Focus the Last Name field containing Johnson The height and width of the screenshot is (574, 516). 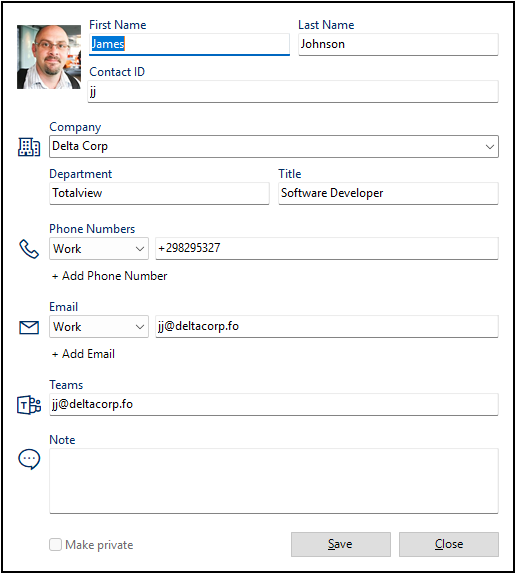(x=398, y=44)
